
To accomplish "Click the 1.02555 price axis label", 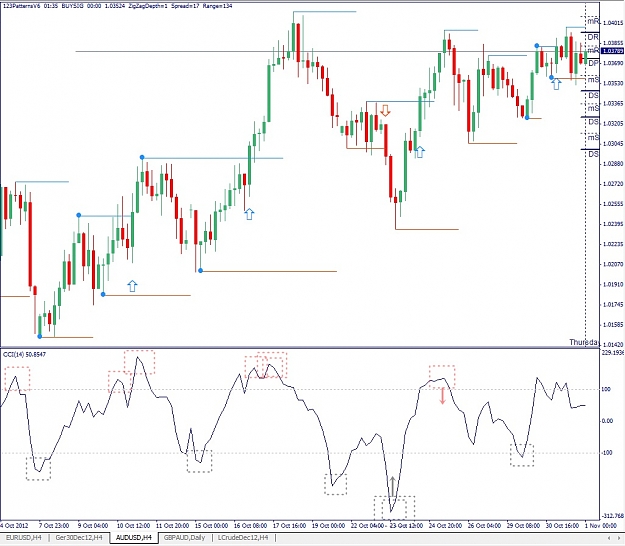I will coord(613,204).
